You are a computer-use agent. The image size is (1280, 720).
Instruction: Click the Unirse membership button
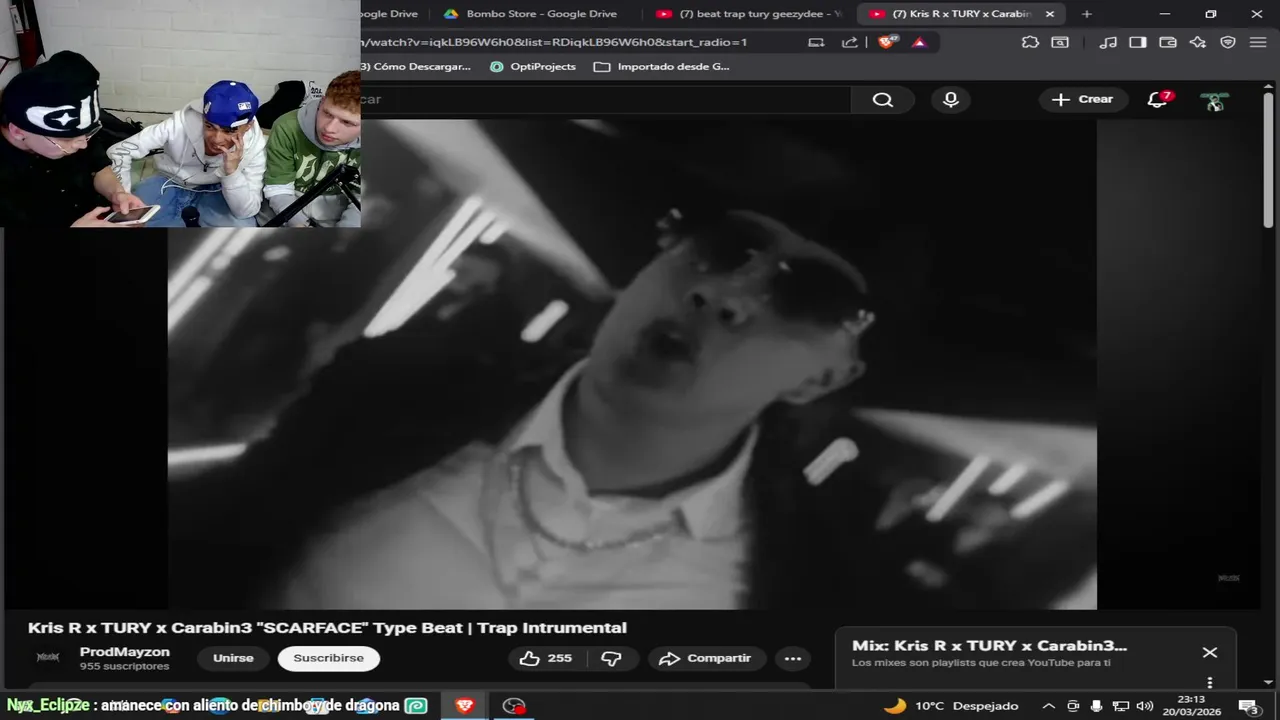click(x=233, y=658)
